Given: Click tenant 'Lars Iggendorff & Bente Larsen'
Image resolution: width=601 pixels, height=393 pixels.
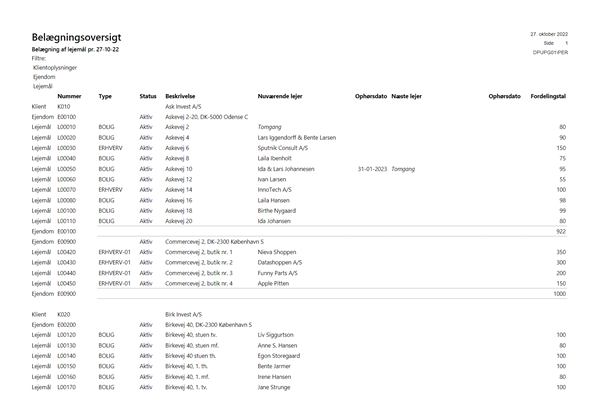Looking at the screenshot, I should 297,138.
